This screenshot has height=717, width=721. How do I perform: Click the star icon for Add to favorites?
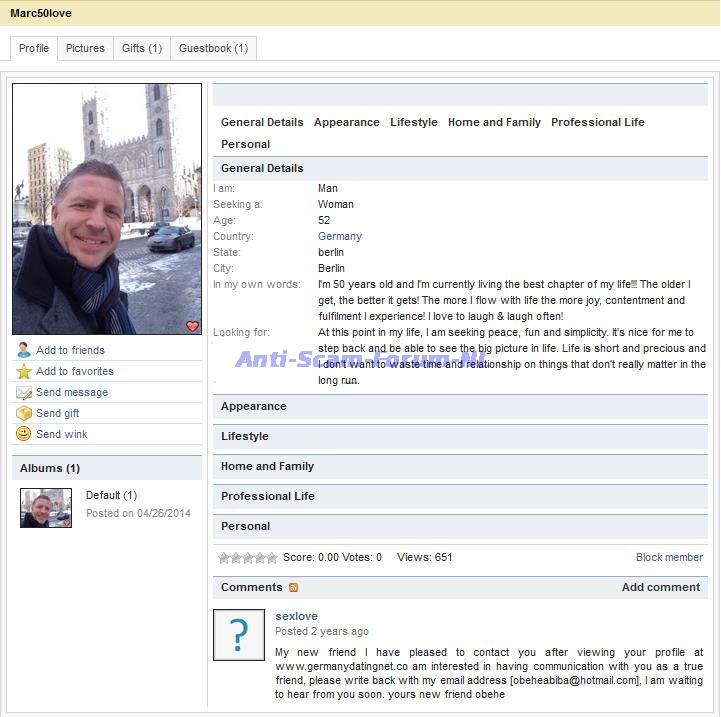[x=24, y=371]
